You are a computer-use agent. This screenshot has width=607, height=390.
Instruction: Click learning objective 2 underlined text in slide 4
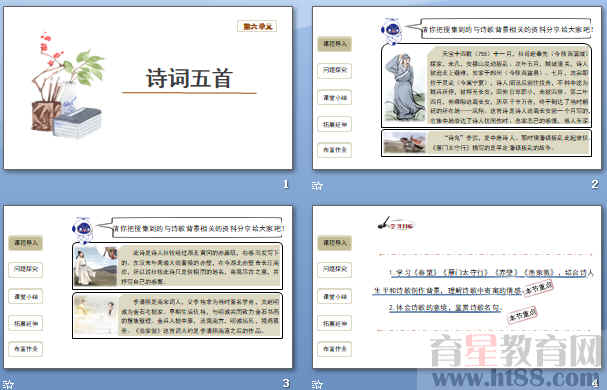coord(446,308)
